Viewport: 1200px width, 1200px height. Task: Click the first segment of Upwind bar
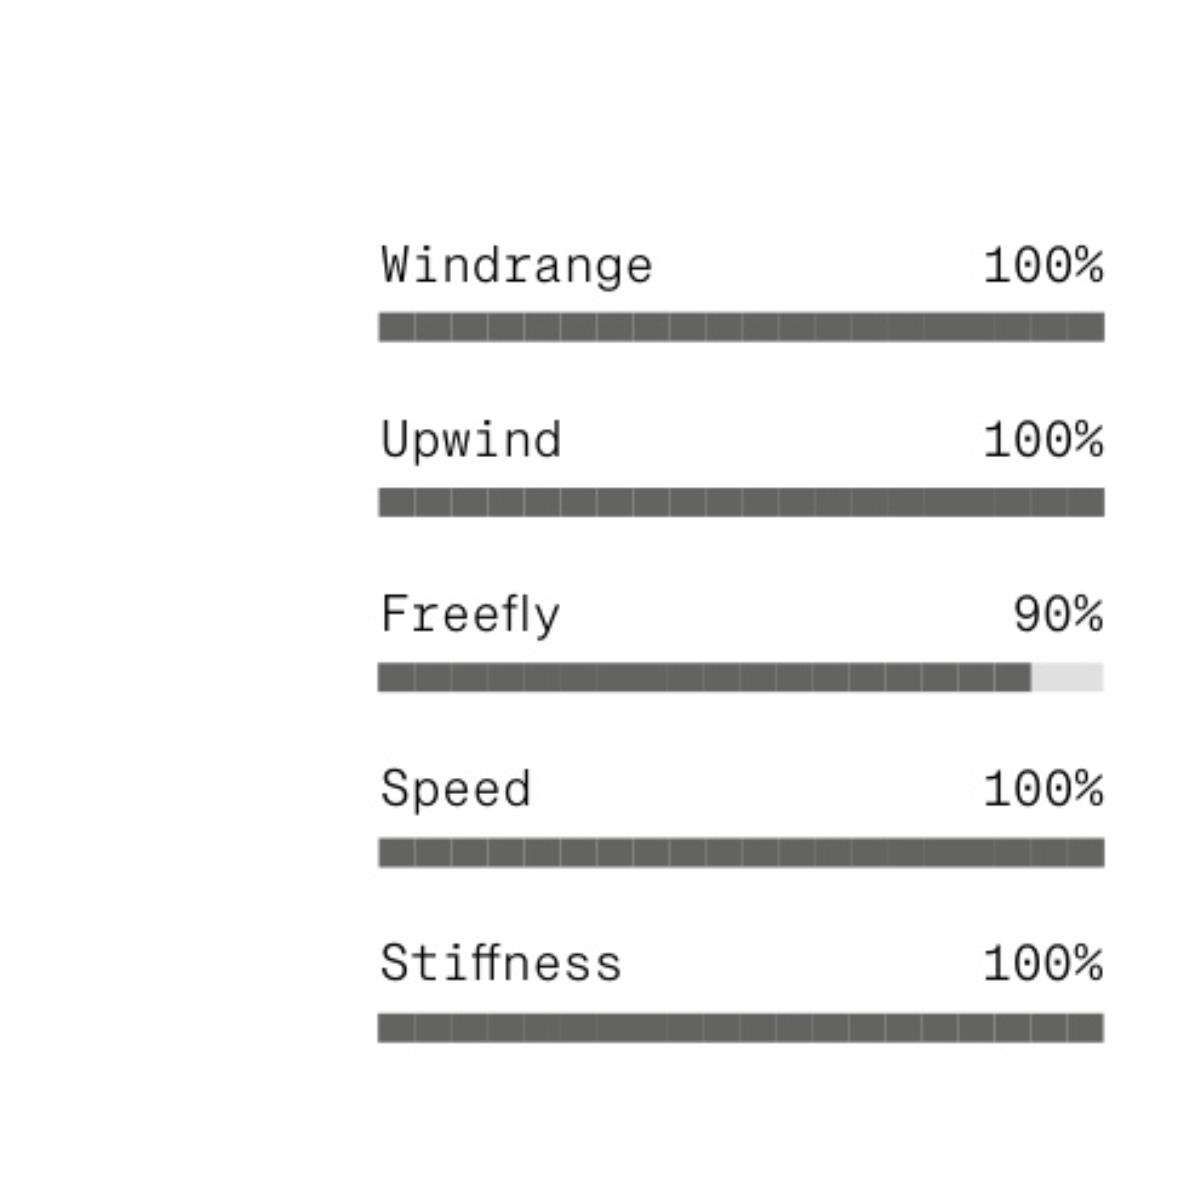click(x=396, y=502)
